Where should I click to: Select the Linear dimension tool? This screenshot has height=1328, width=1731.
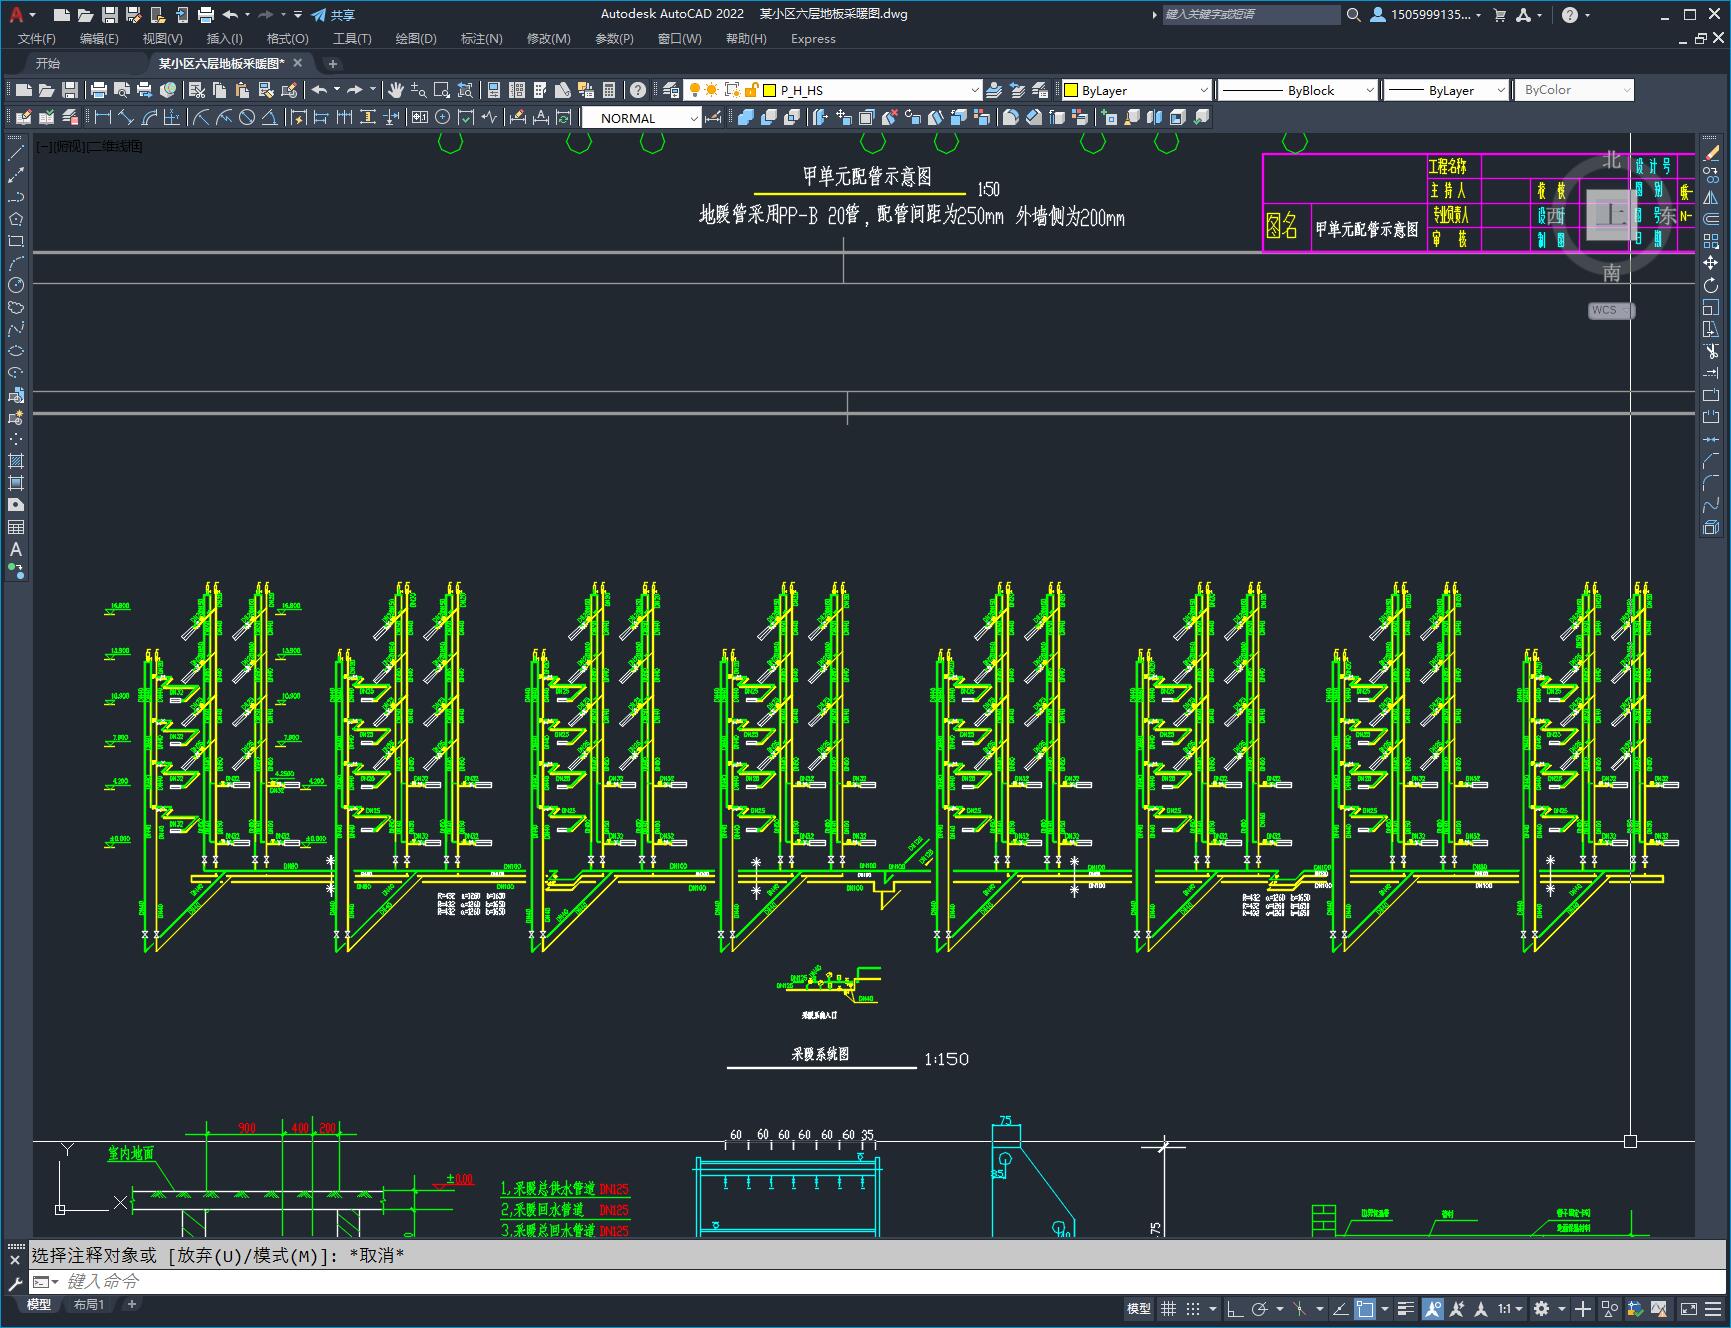[102, 118]
